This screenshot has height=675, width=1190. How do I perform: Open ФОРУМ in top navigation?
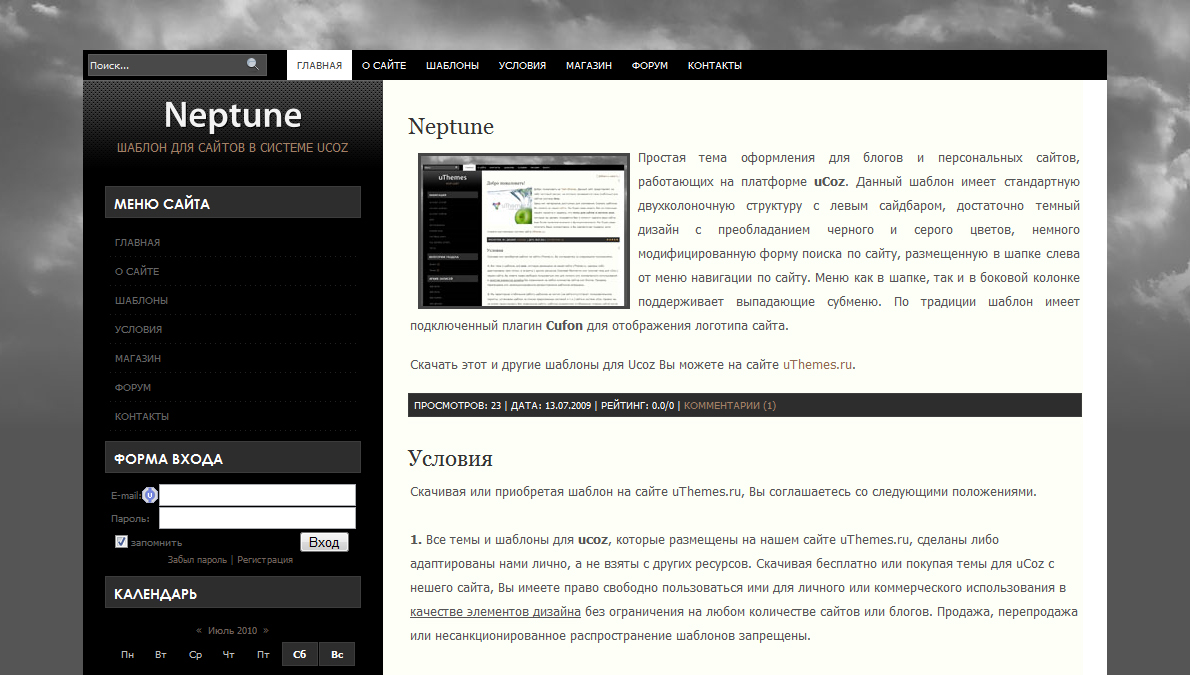(650, 65)
